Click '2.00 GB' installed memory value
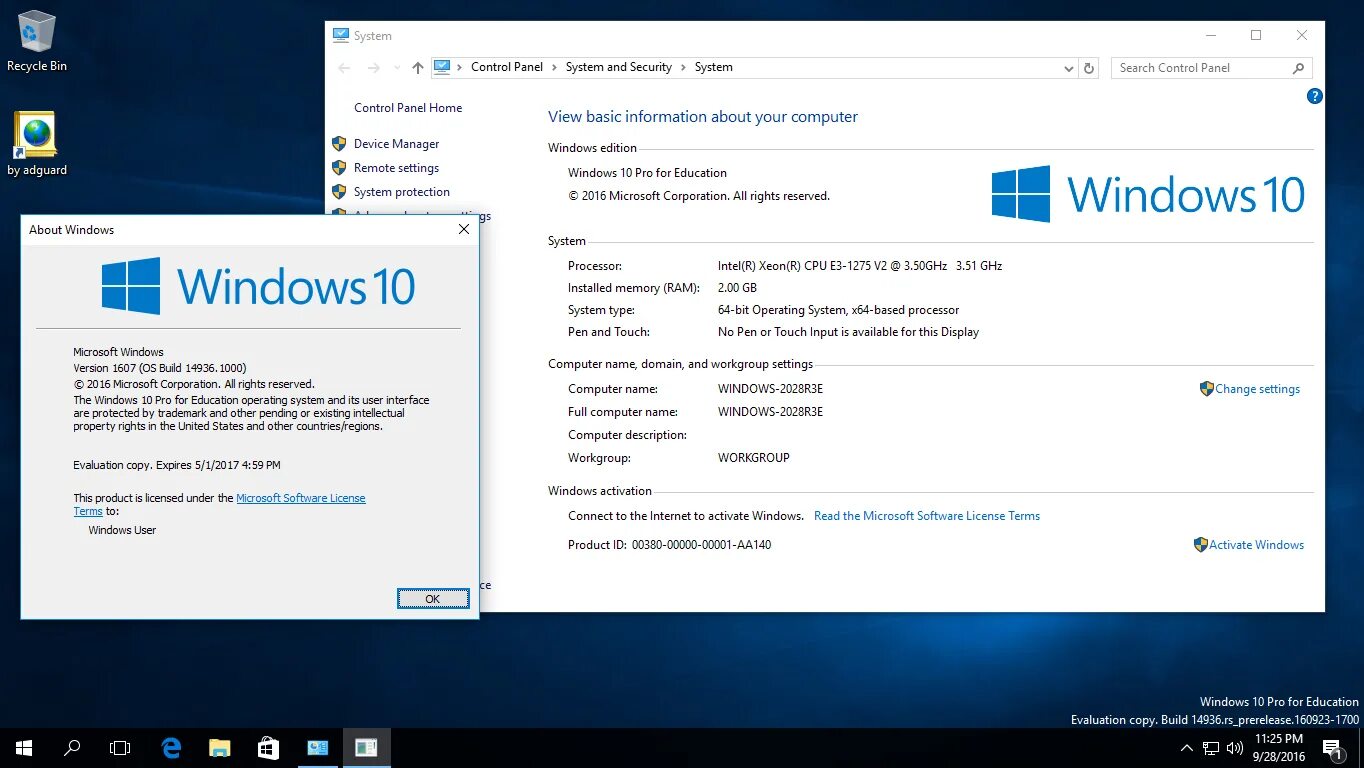The height and width of the screenshot is (768, 1364). 737,288
